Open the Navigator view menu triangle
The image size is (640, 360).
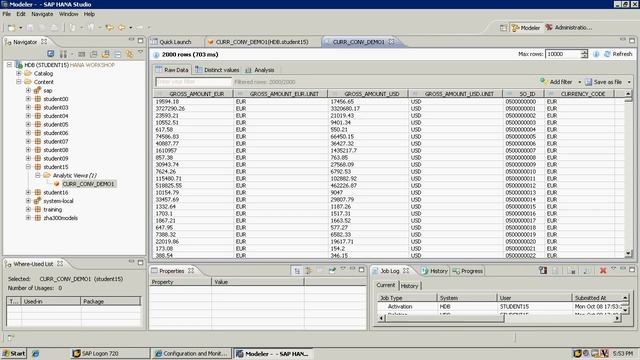click(140, 52)
